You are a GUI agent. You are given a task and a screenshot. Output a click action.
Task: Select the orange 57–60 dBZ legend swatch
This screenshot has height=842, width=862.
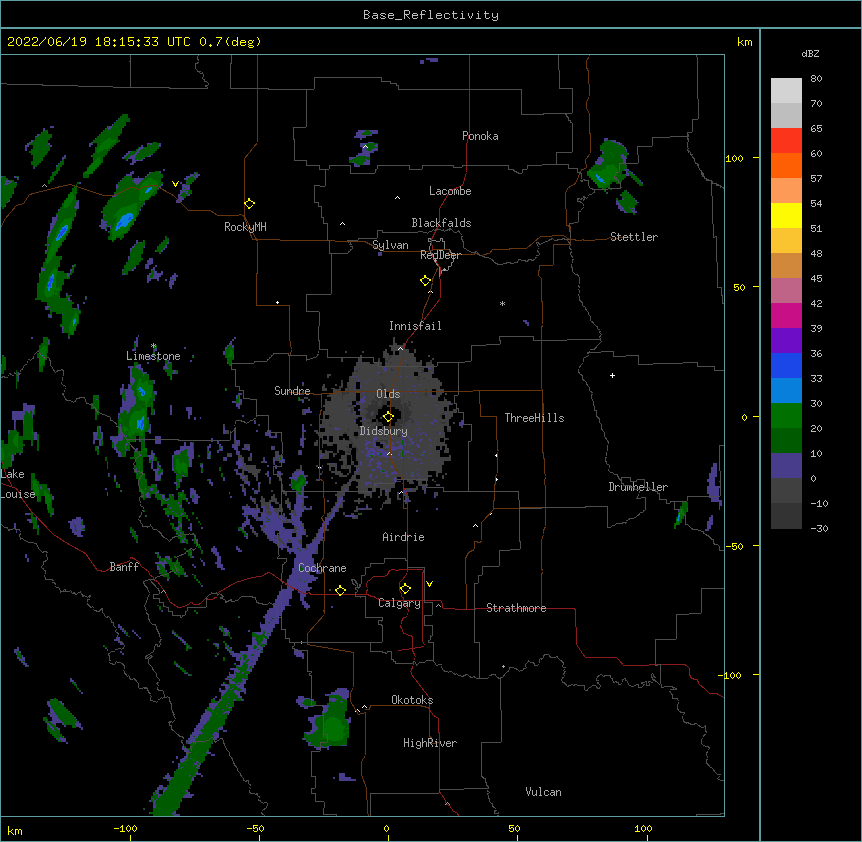point(786,165)
